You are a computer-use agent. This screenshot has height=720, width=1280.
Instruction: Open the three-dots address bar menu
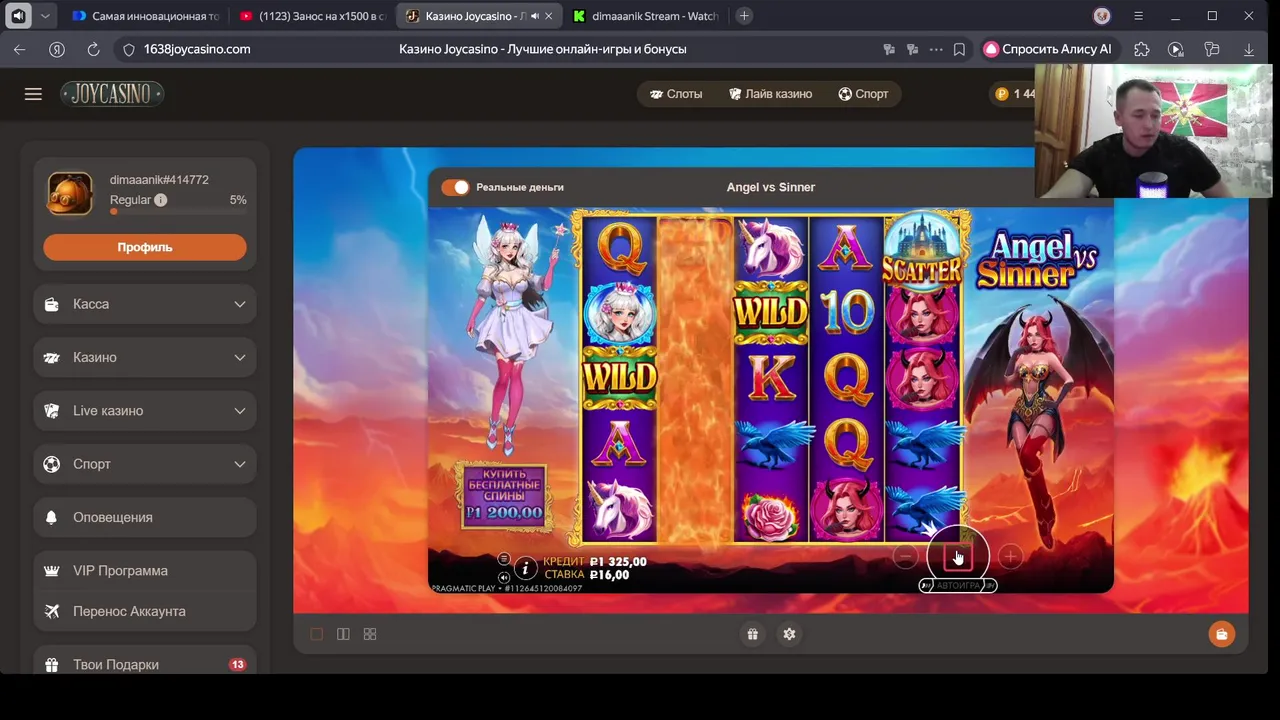pyautogui.click(x=936, y=49)
